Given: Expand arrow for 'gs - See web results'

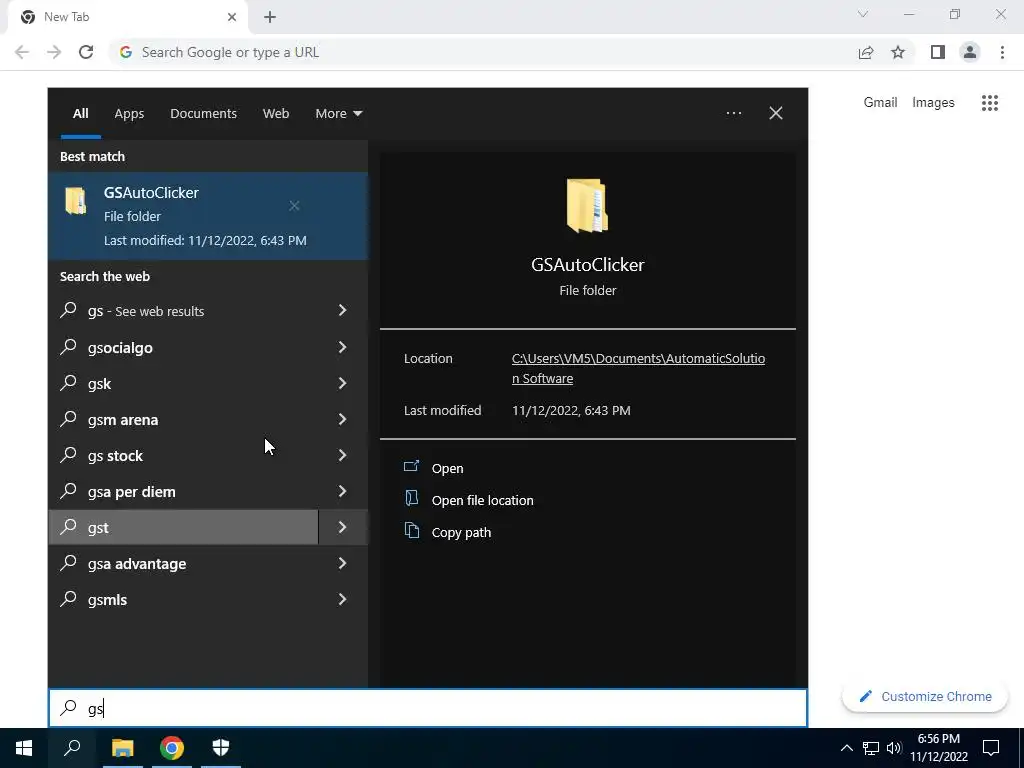Looking at the screenshot, I should (343, 310).
